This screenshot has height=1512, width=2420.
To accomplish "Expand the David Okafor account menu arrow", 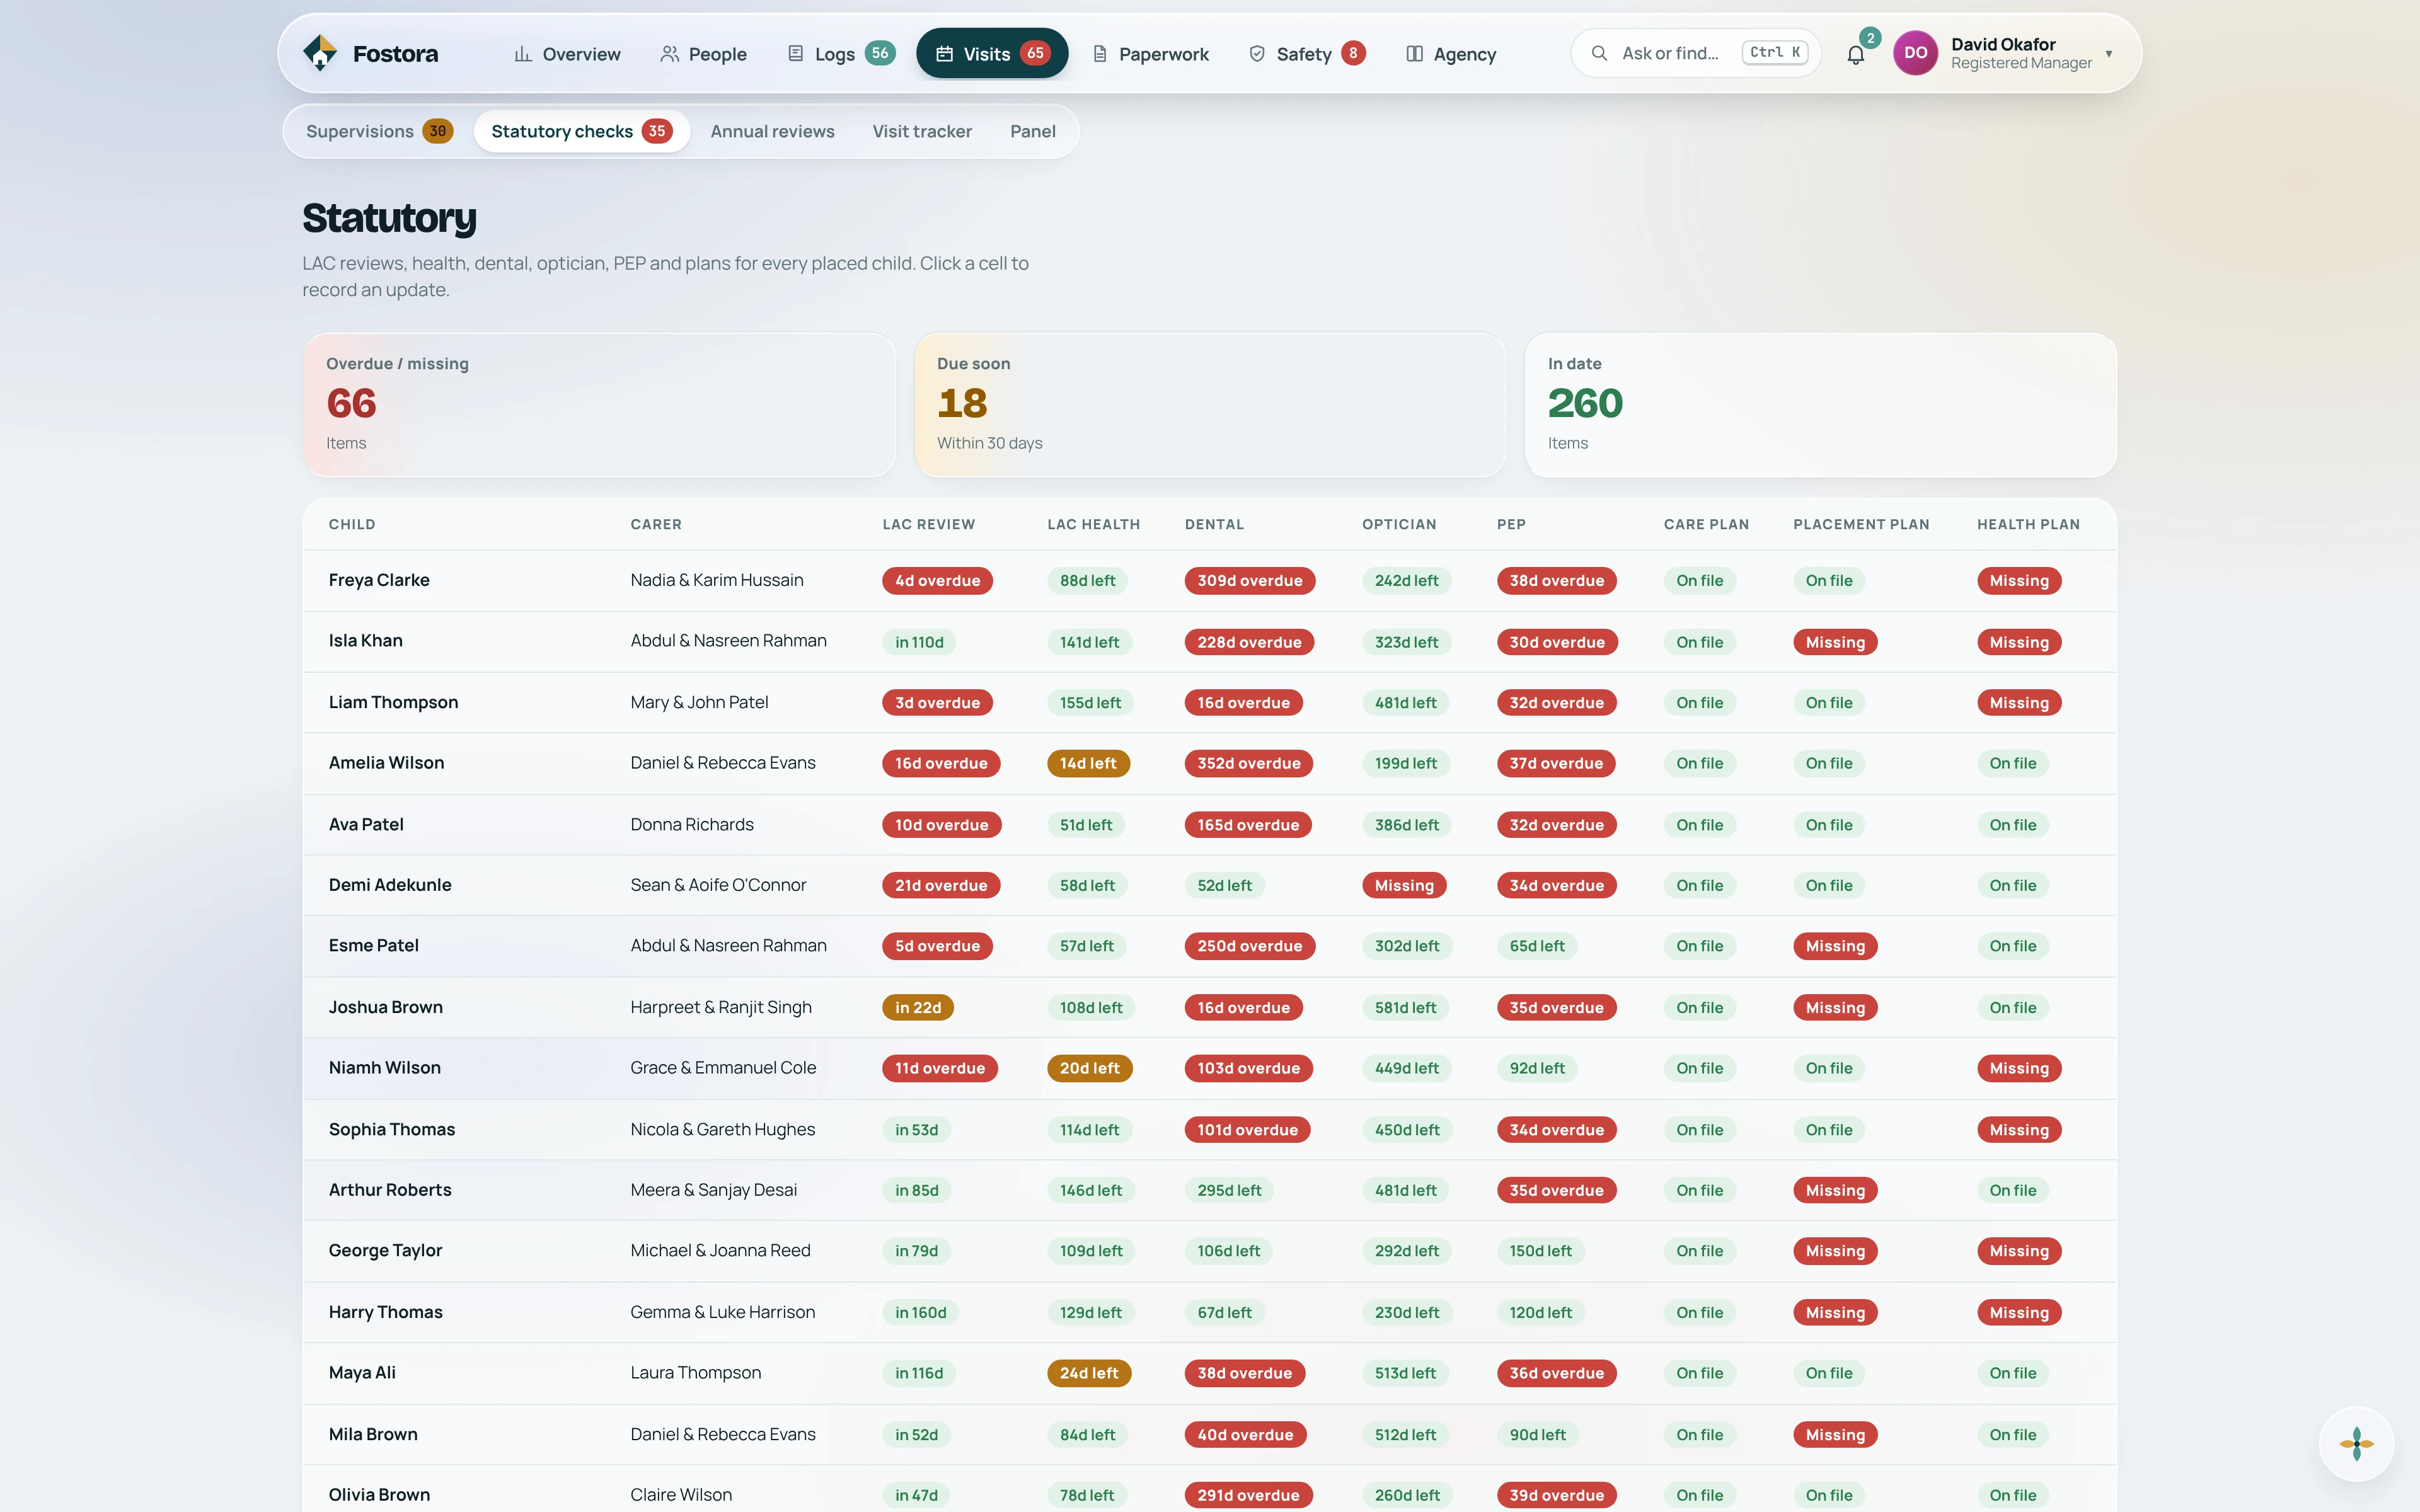I will [2109, 54].
